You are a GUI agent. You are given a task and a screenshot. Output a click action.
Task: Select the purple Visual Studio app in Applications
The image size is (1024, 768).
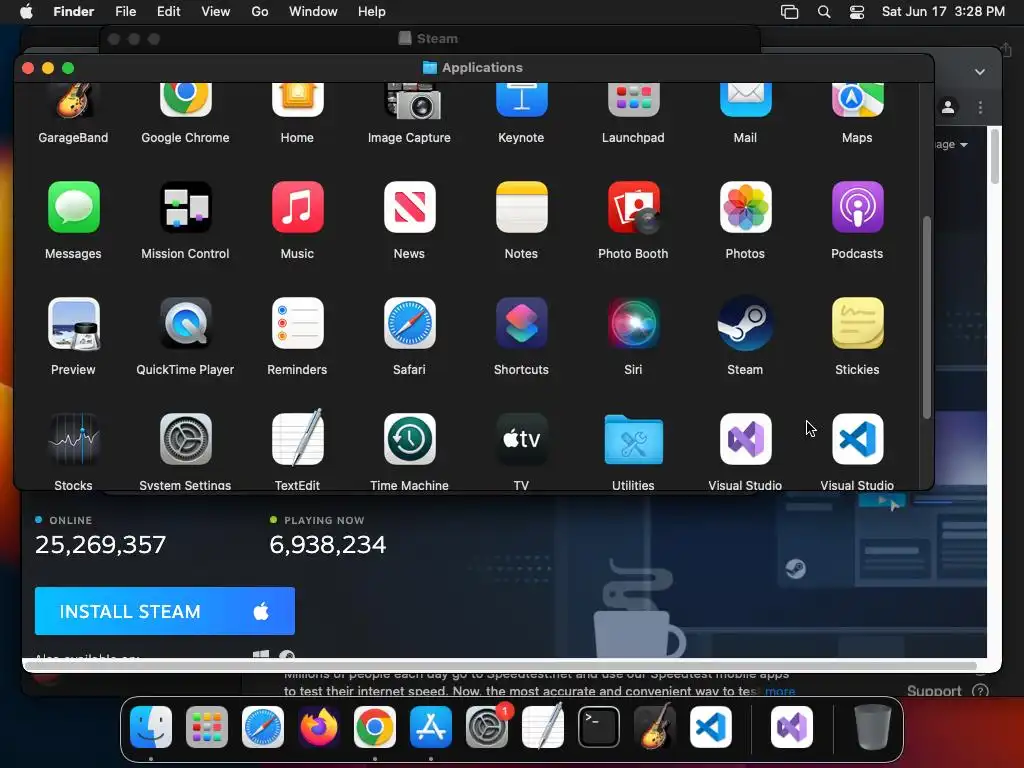pyautogui.click(x=745, y=439)
